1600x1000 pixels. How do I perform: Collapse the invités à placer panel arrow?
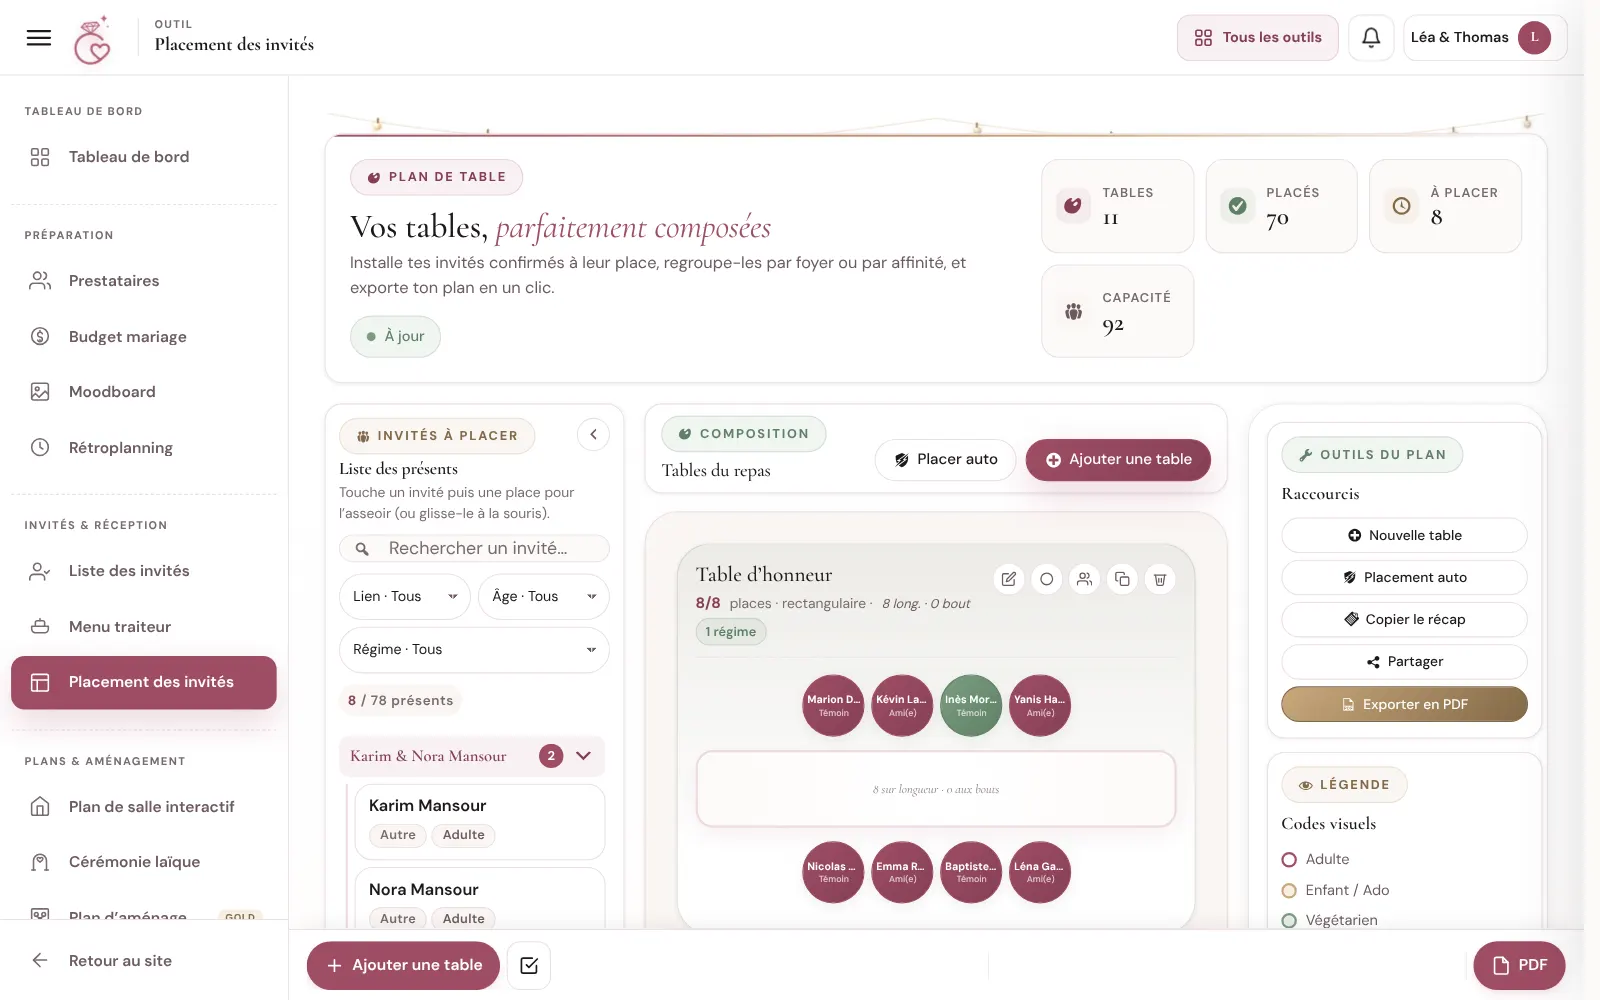pyautogui.click(x=593, y=434)
